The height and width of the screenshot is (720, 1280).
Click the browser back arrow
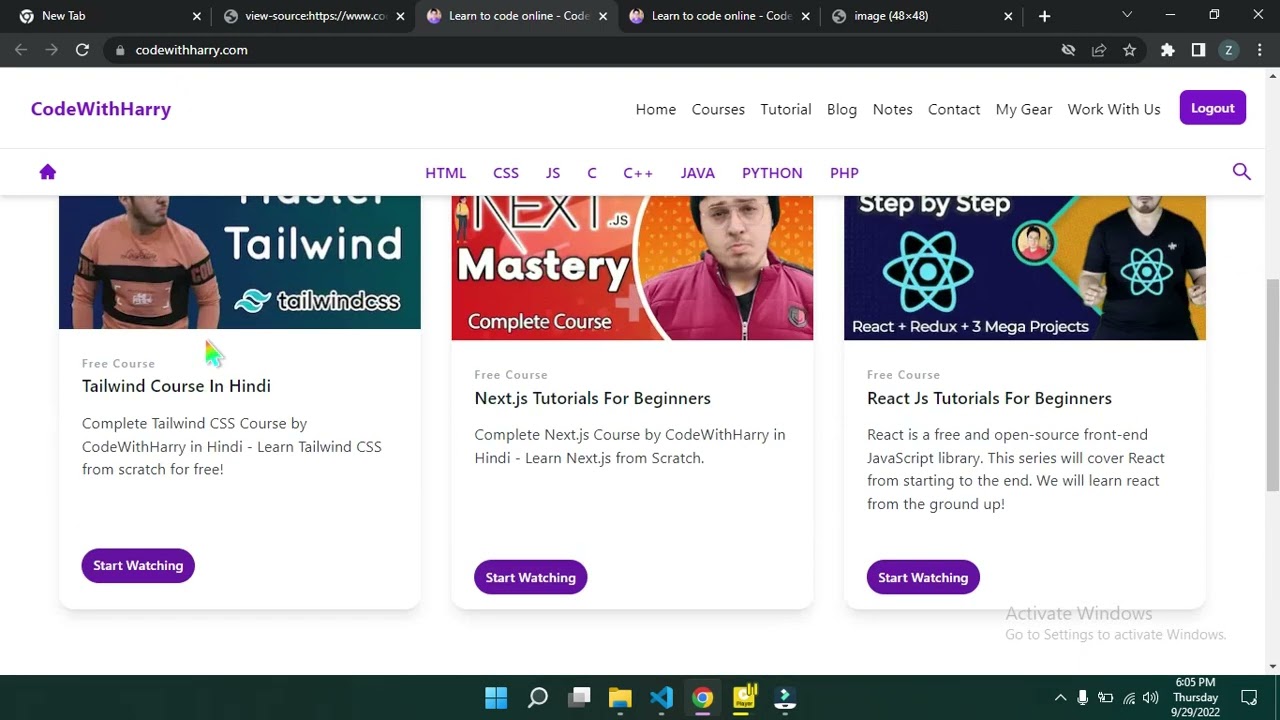pos(21,50)
